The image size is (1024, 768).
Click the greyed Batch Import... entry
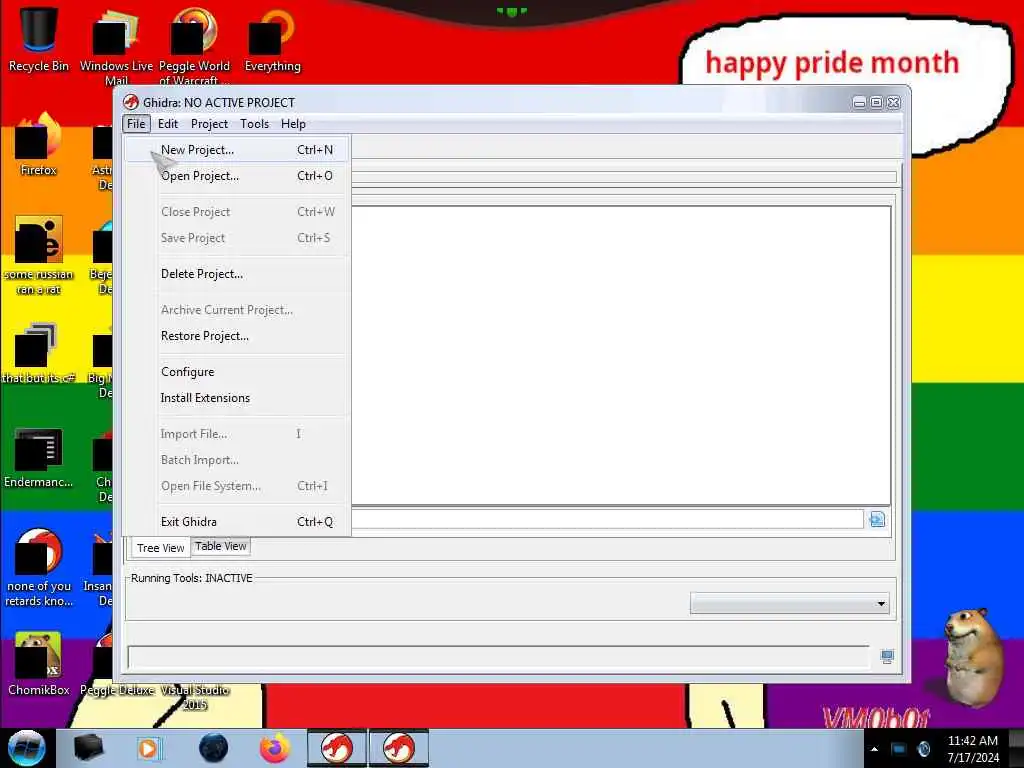click(x=236, y=460)
